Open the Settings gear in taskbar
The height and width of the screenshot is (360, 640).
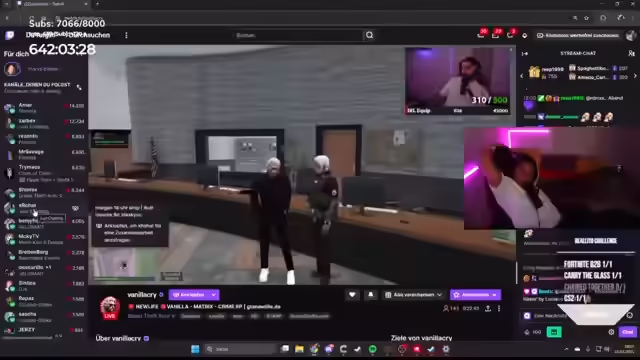pyautogui.click(x=446, y=349)
